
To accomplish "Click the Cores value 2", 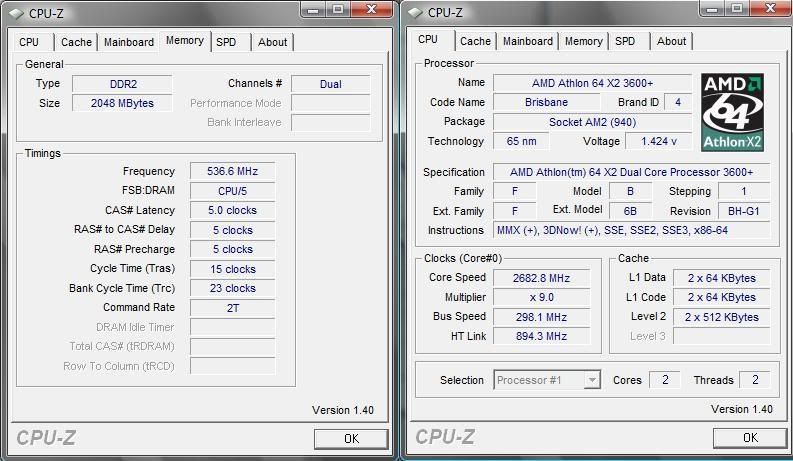I will coord(665,380).
